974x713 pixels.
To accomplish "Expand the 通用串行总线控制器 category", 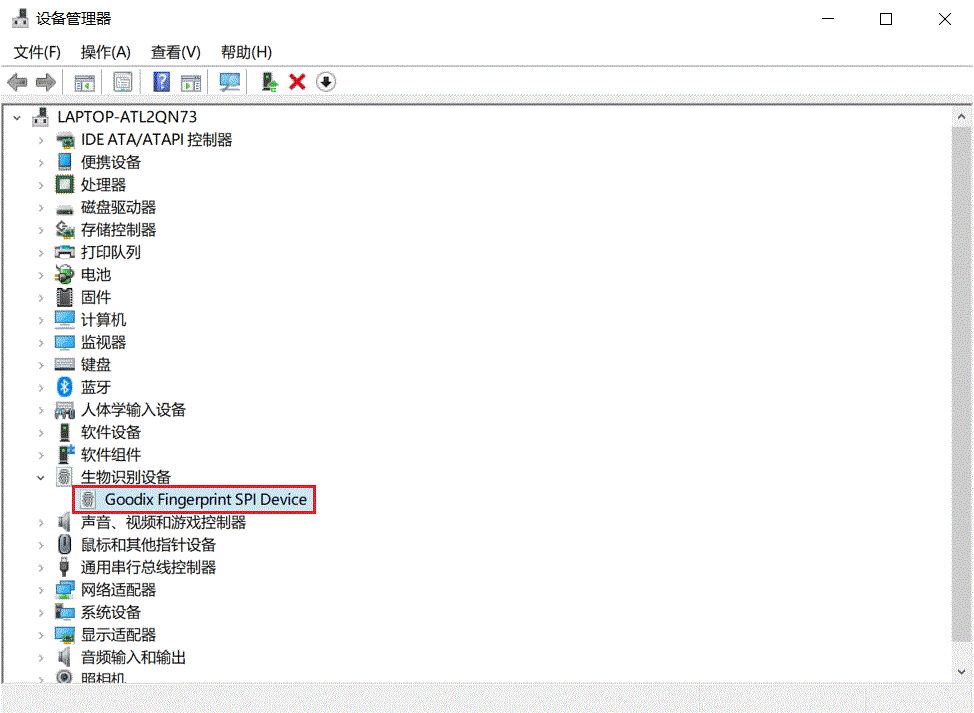I will [x=41, y=568].
